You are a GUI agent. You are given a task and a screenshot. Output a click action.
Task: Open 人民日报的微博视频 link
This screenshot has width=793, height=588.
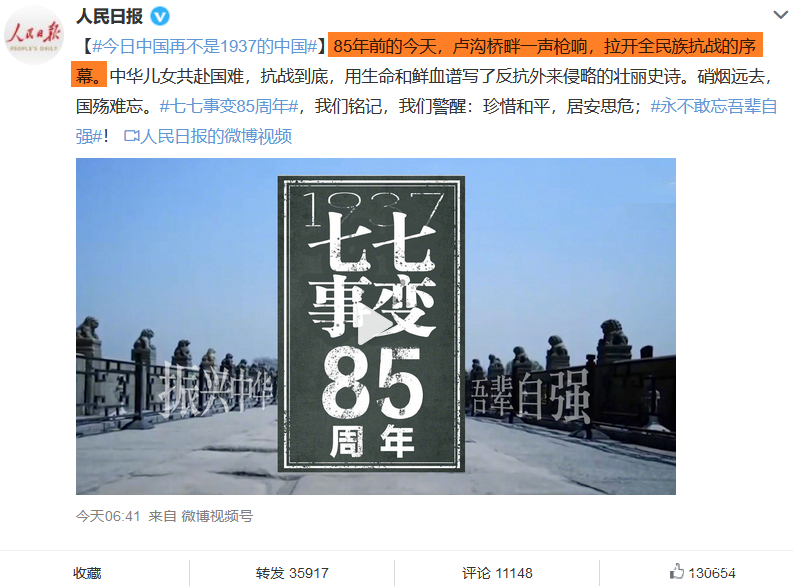[216, 136]
